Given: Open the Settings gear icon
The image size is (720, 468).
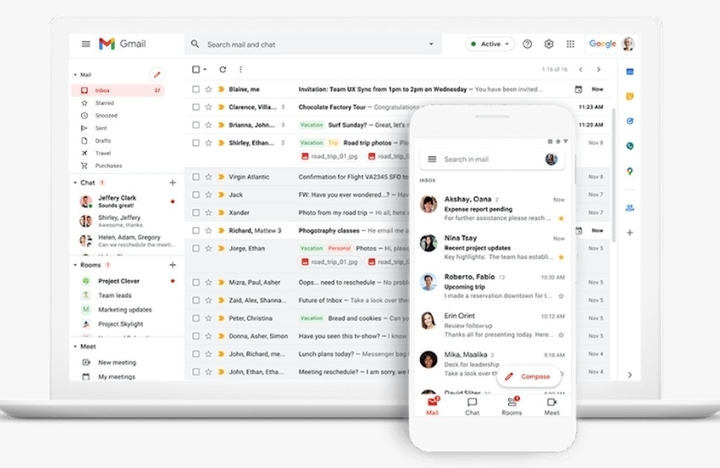Looking at the screenshot, I should pyautogui.click(x=549, y=44).
